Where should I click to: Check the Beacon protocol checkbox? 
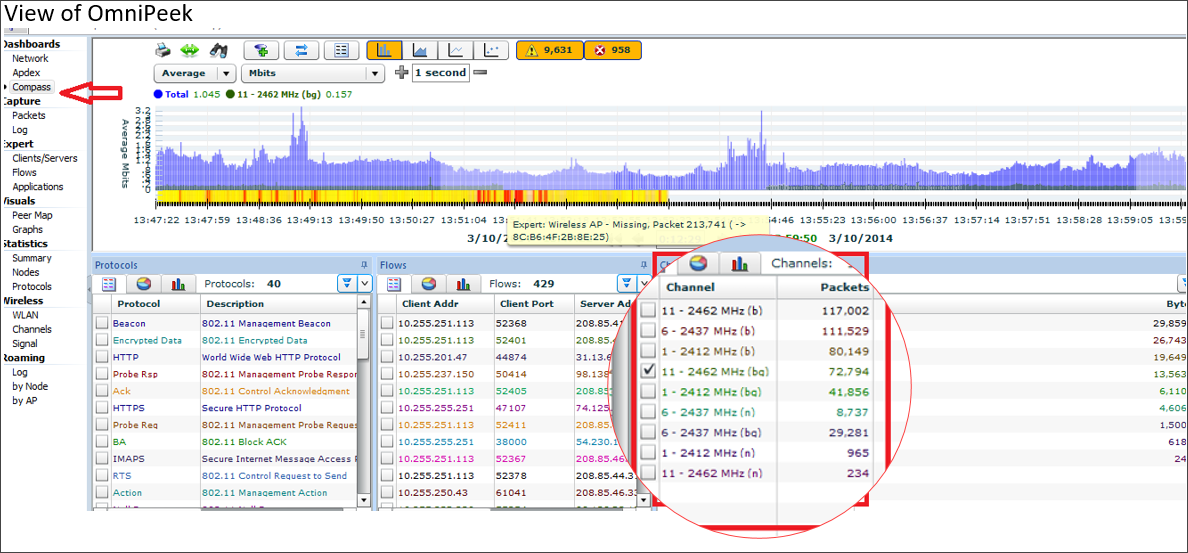click(102, 323)
